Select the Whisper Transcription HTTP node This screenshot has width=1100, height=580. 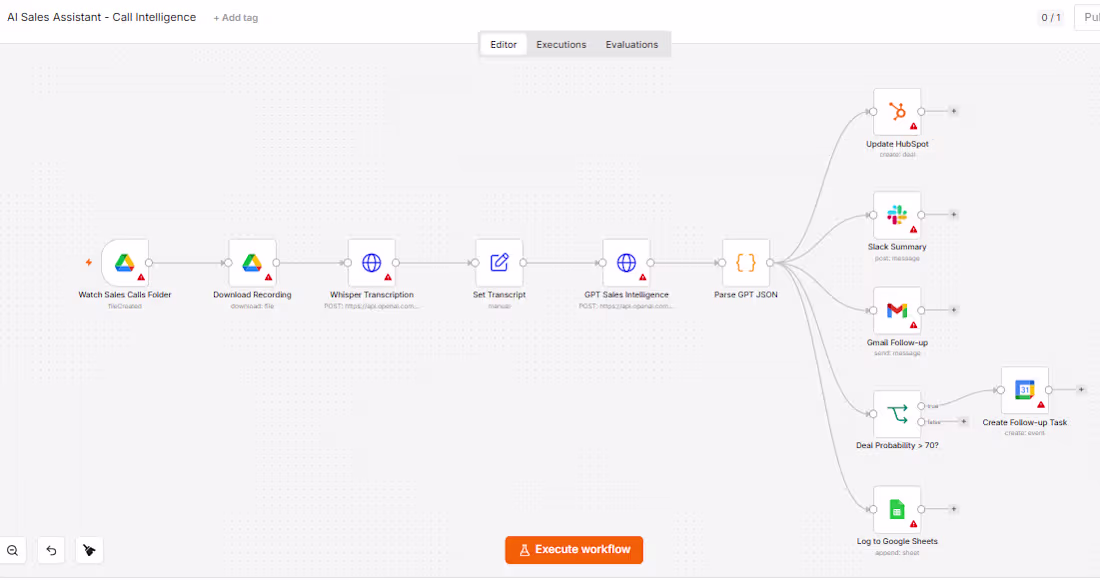tap(372, 263)
